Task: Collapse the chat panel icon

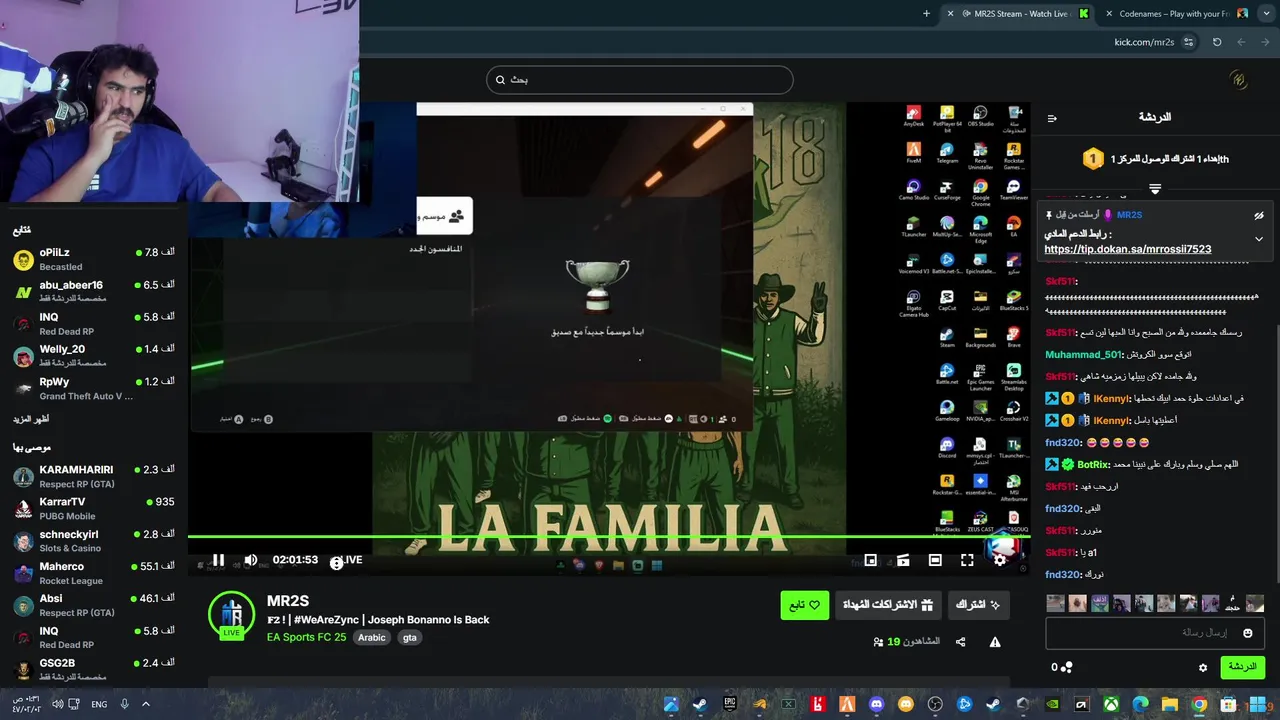Action: pos(1052,118)
